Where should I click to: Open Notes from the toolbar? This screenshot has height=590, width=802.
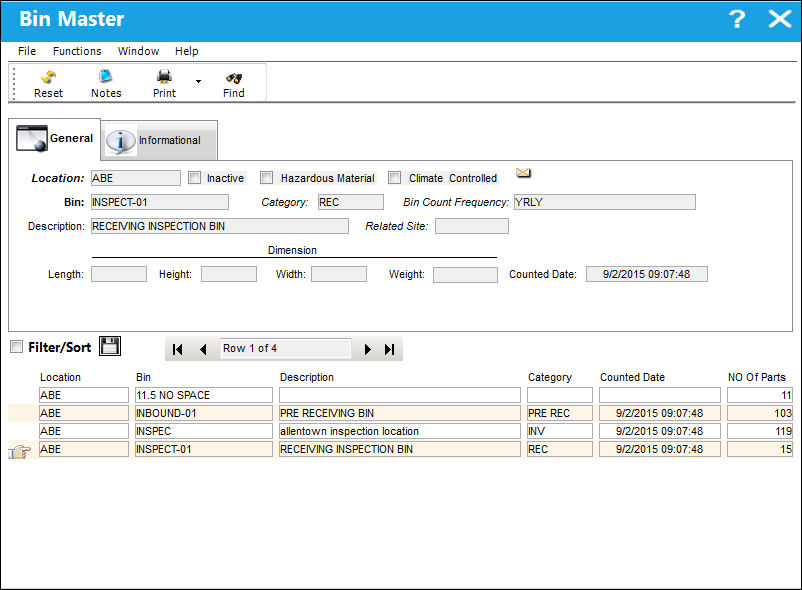tap(106, 84)
